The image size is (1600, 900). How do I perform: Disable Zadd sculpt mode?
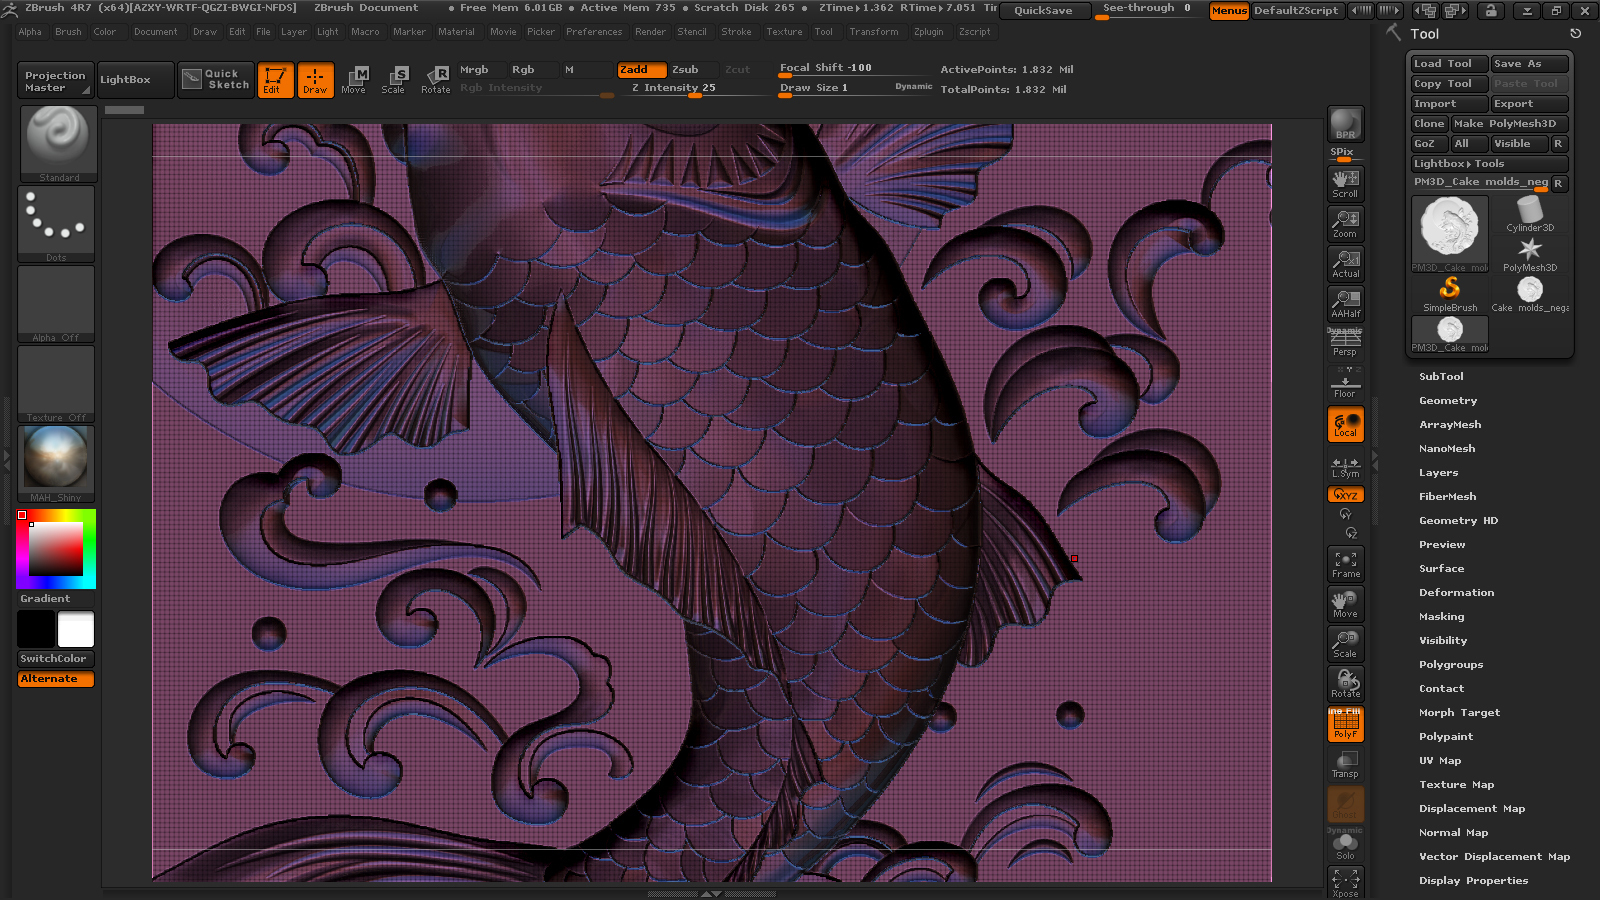641,70
